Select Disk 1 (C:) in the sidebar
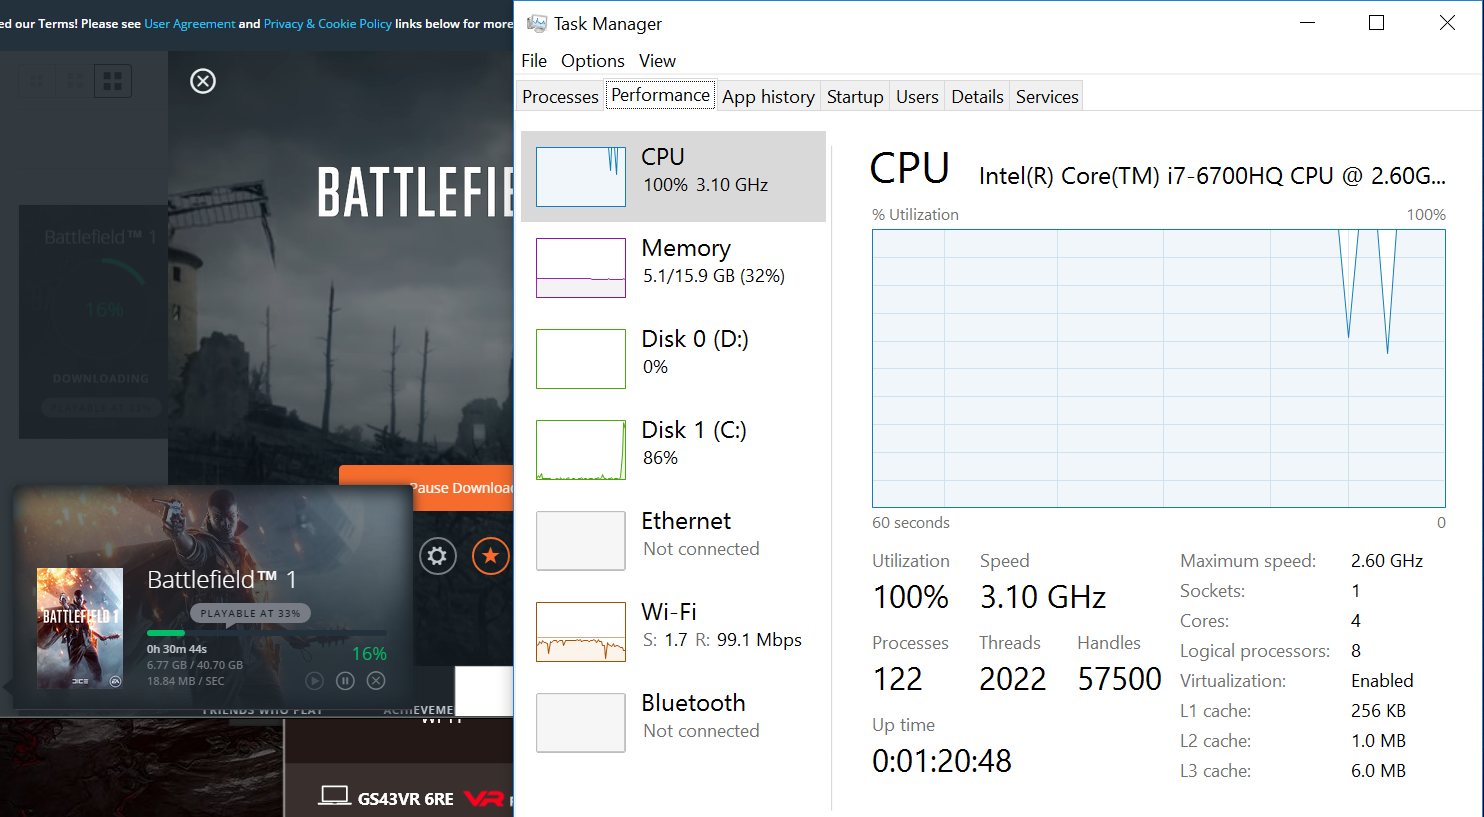Viewport: 1484px width, 817px height. coord(673,449)
